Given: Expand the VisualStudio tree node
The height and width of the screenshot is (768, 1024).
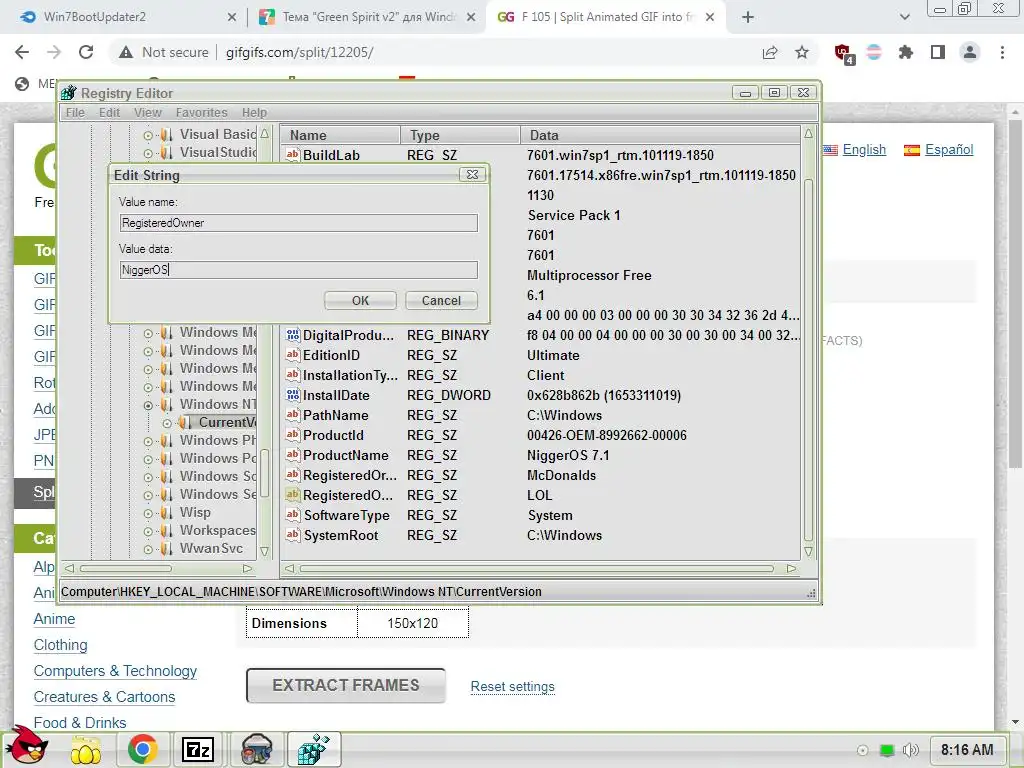Looking at the screenshot, I should coord(148,153).
